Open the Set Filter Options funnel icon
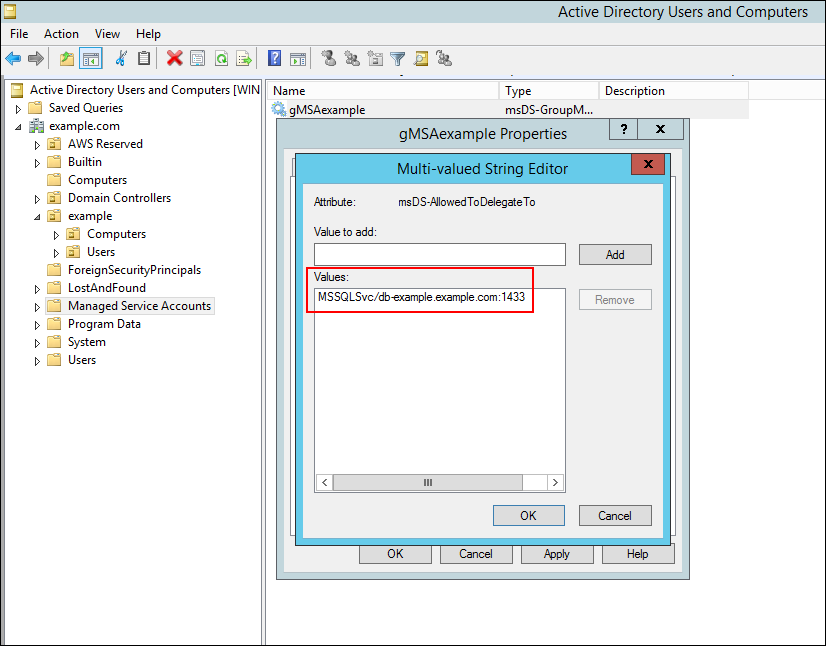Viewport: 826px width, 646px height. (x=399, y=58)
